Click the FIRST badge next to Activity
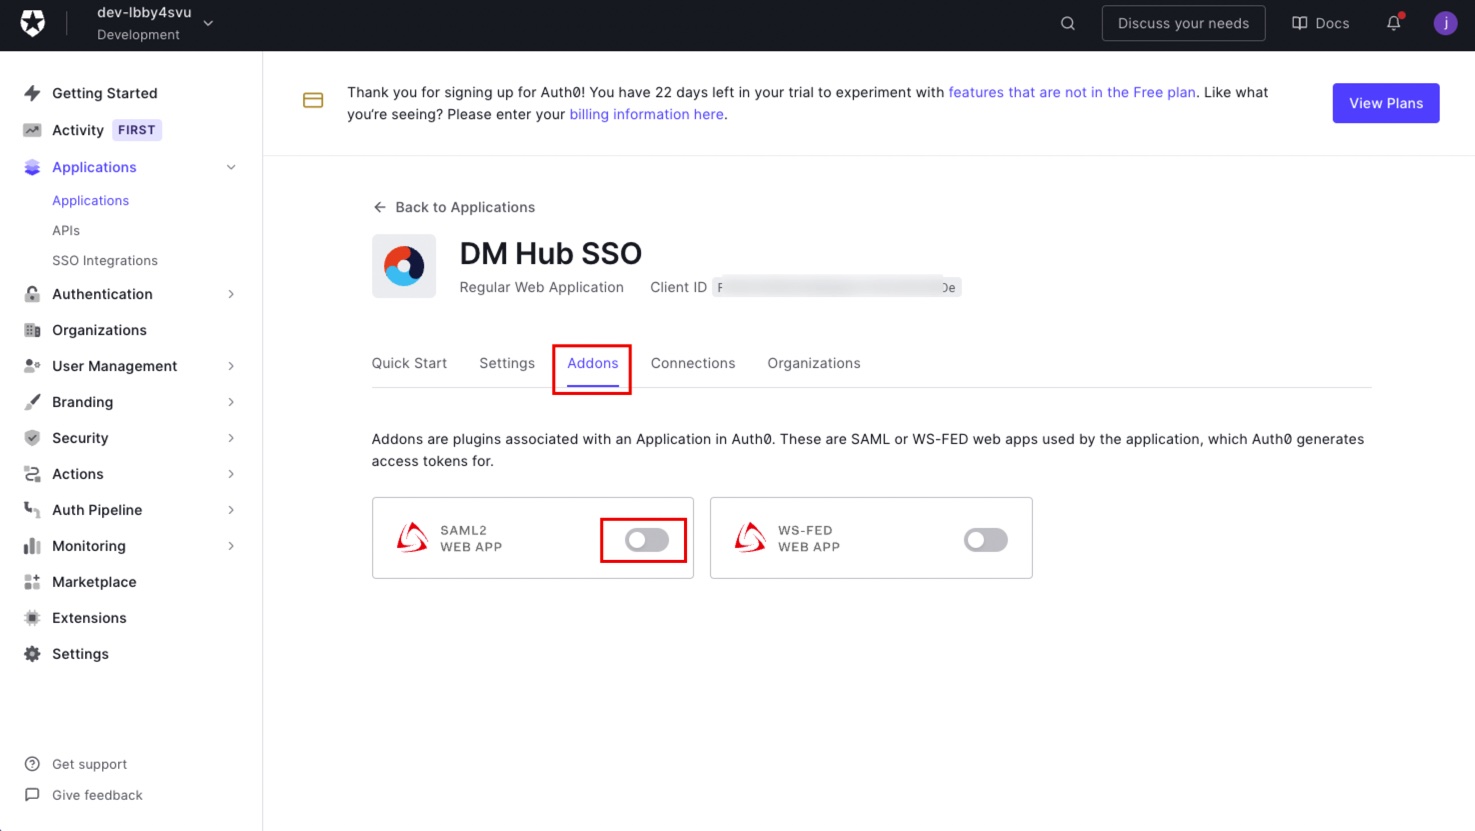Viewport: 1475px width, 831px height. pos(137,130)
